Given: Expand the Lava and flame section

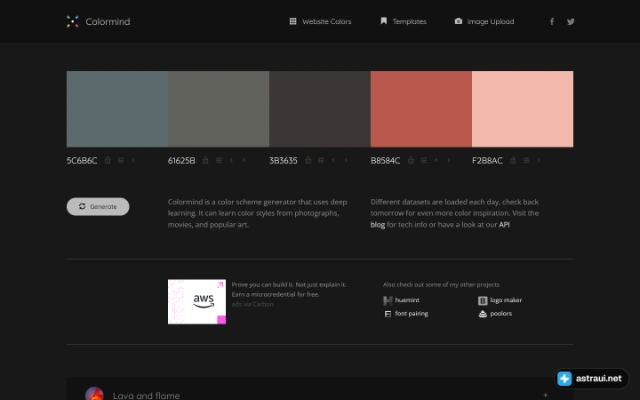Looking at the screenshot, I should click(x=545, y=395).
